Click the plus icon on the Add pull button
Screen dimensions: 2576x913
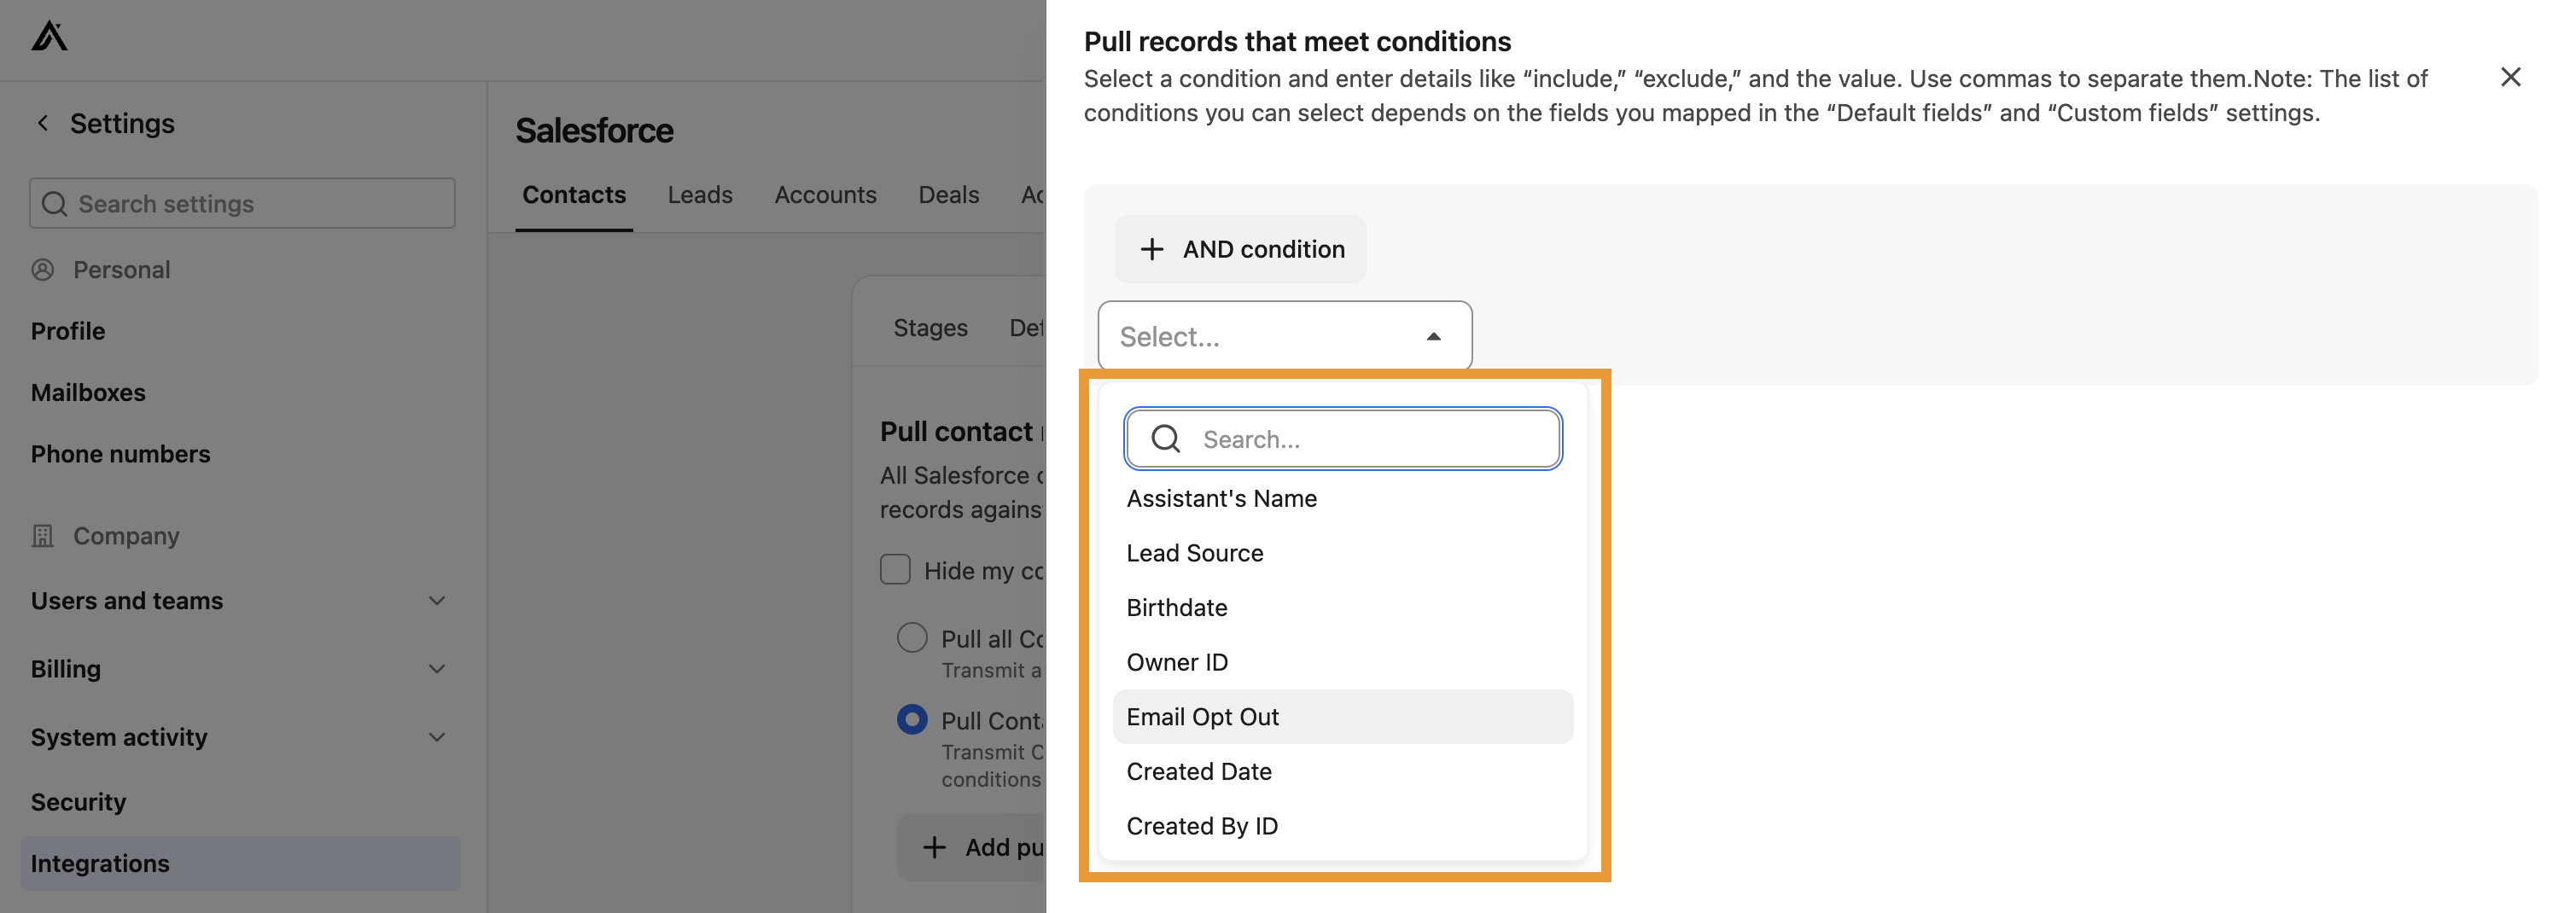(x=934, y=846)
